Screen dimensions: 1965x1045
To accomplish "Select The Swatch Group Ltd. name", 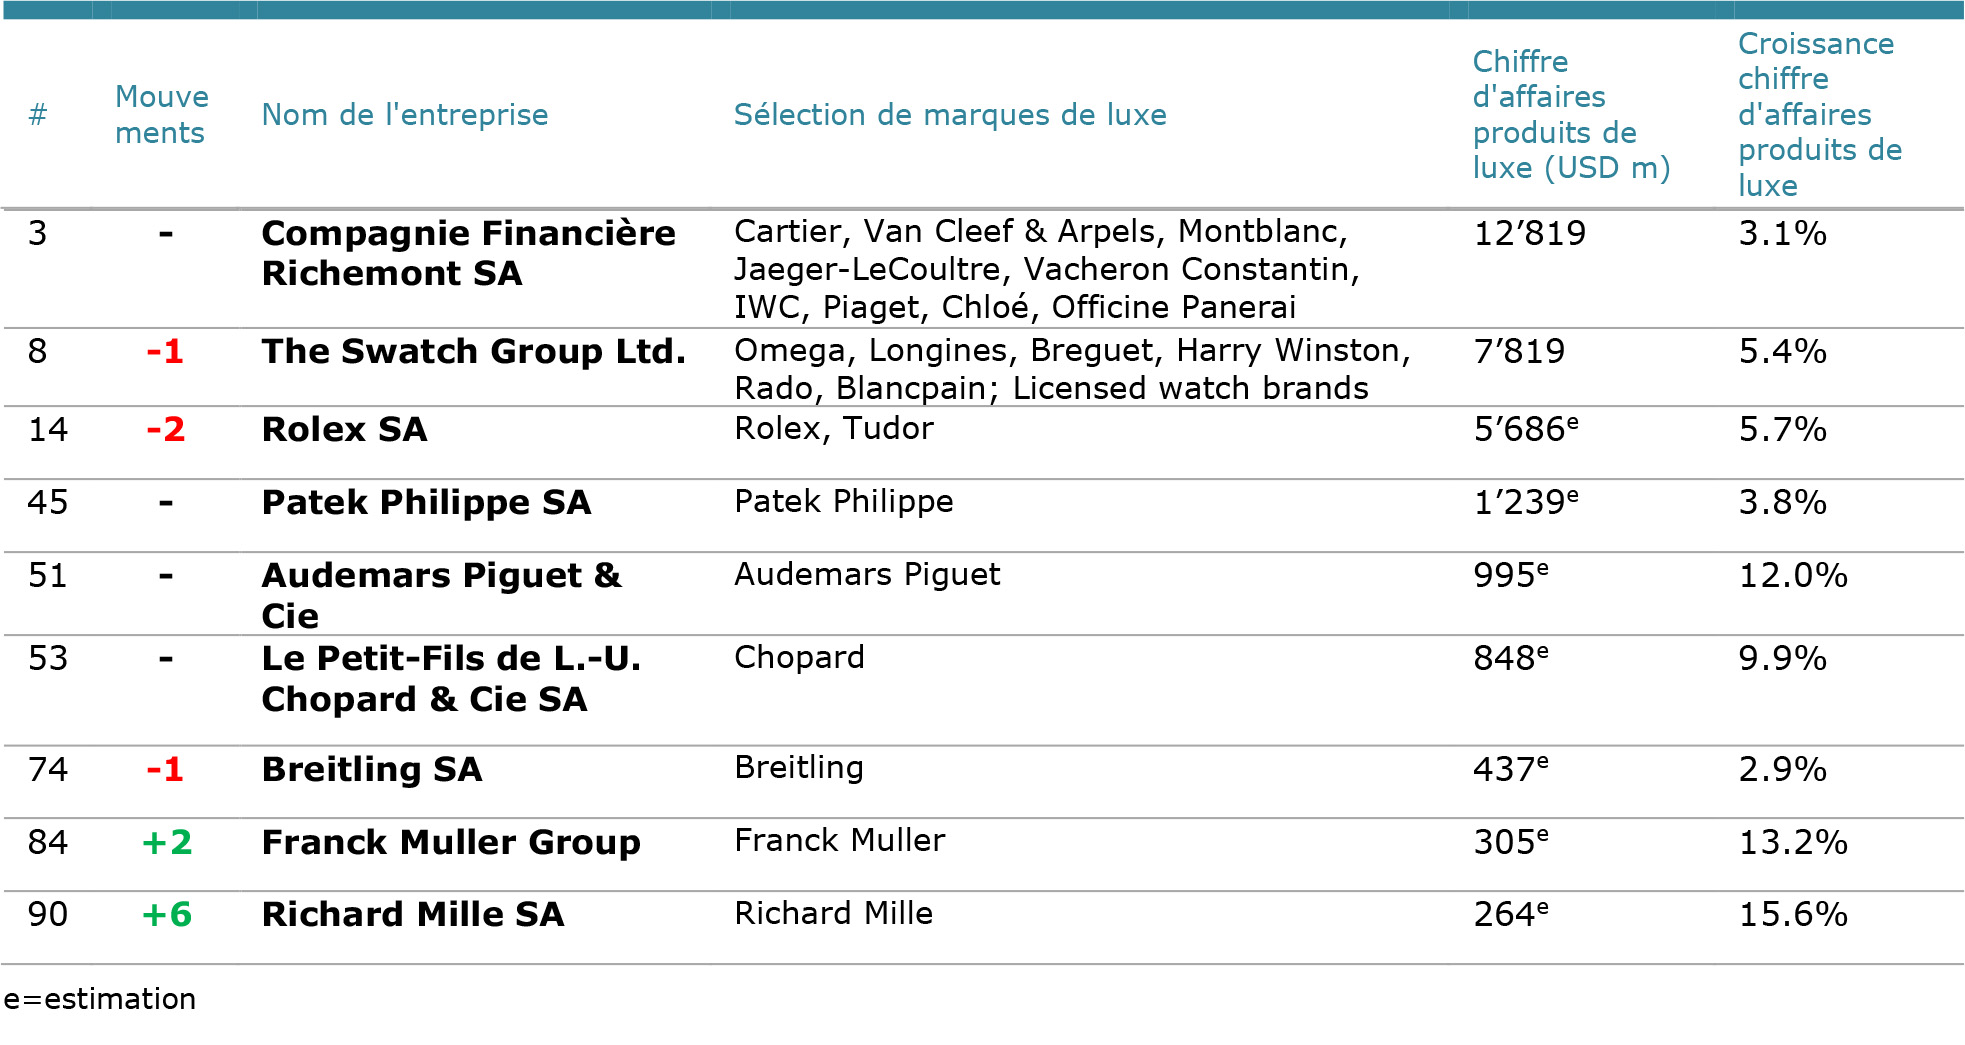I will coord(473,352).
